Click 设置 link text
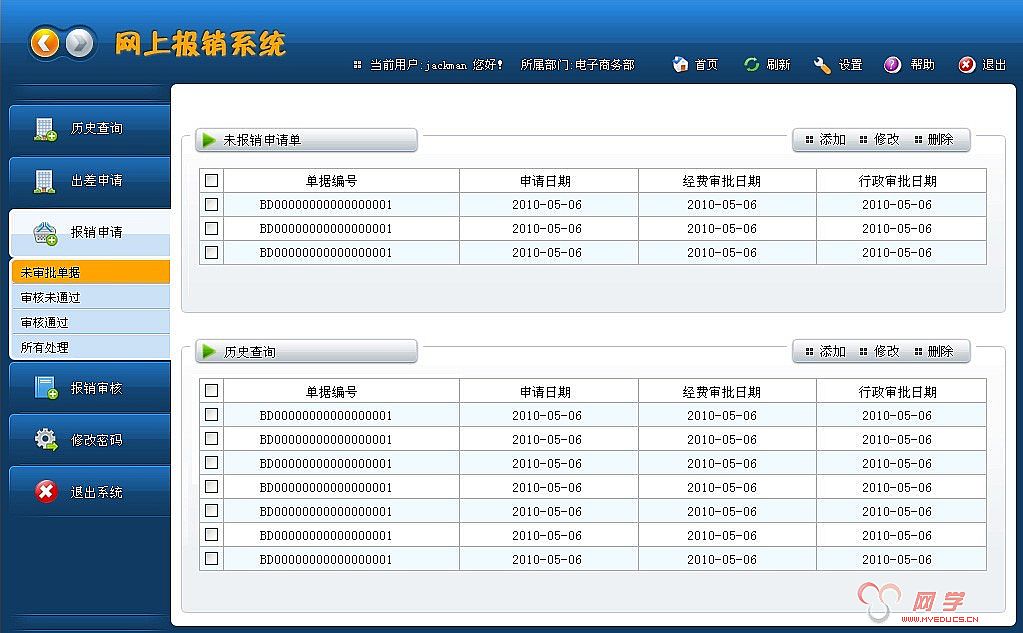Image resolution: width=1023 pixels, height=633 pixels. tap(851, 65)
